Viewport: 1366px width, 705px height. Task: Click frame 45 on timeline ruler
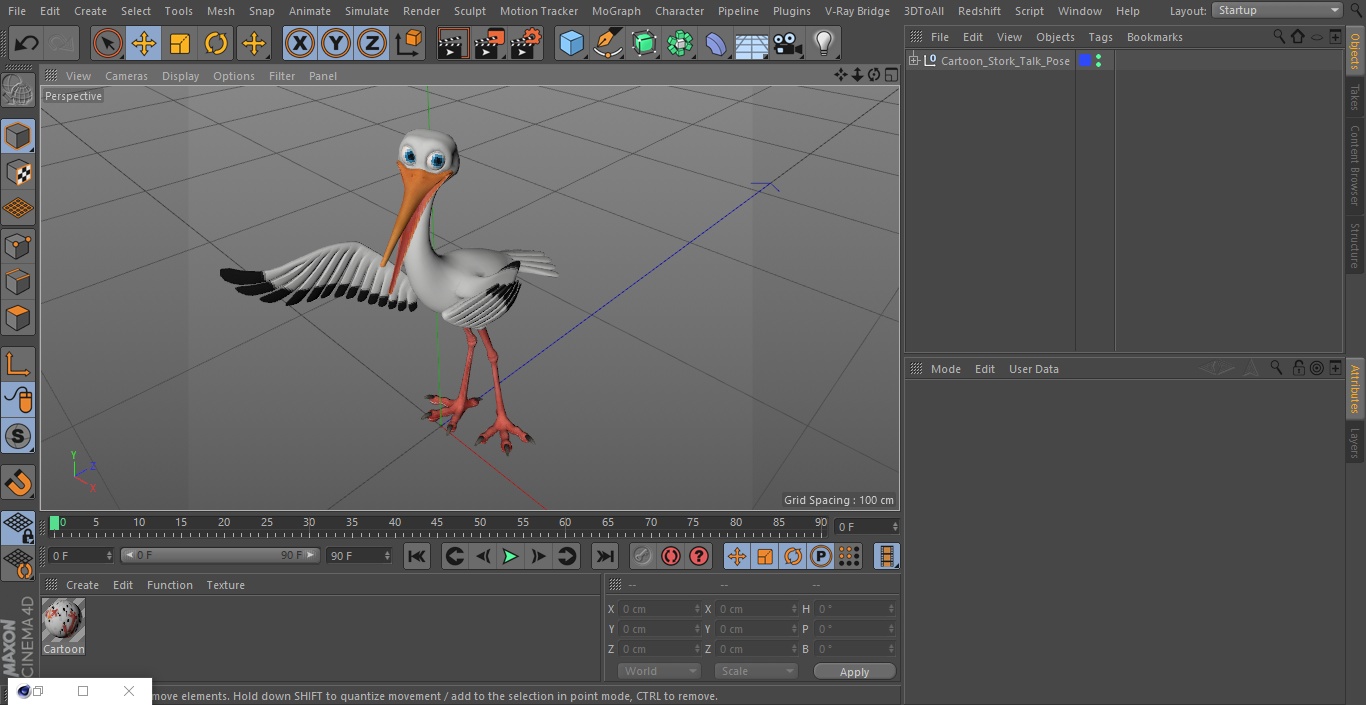pos(437,523)
